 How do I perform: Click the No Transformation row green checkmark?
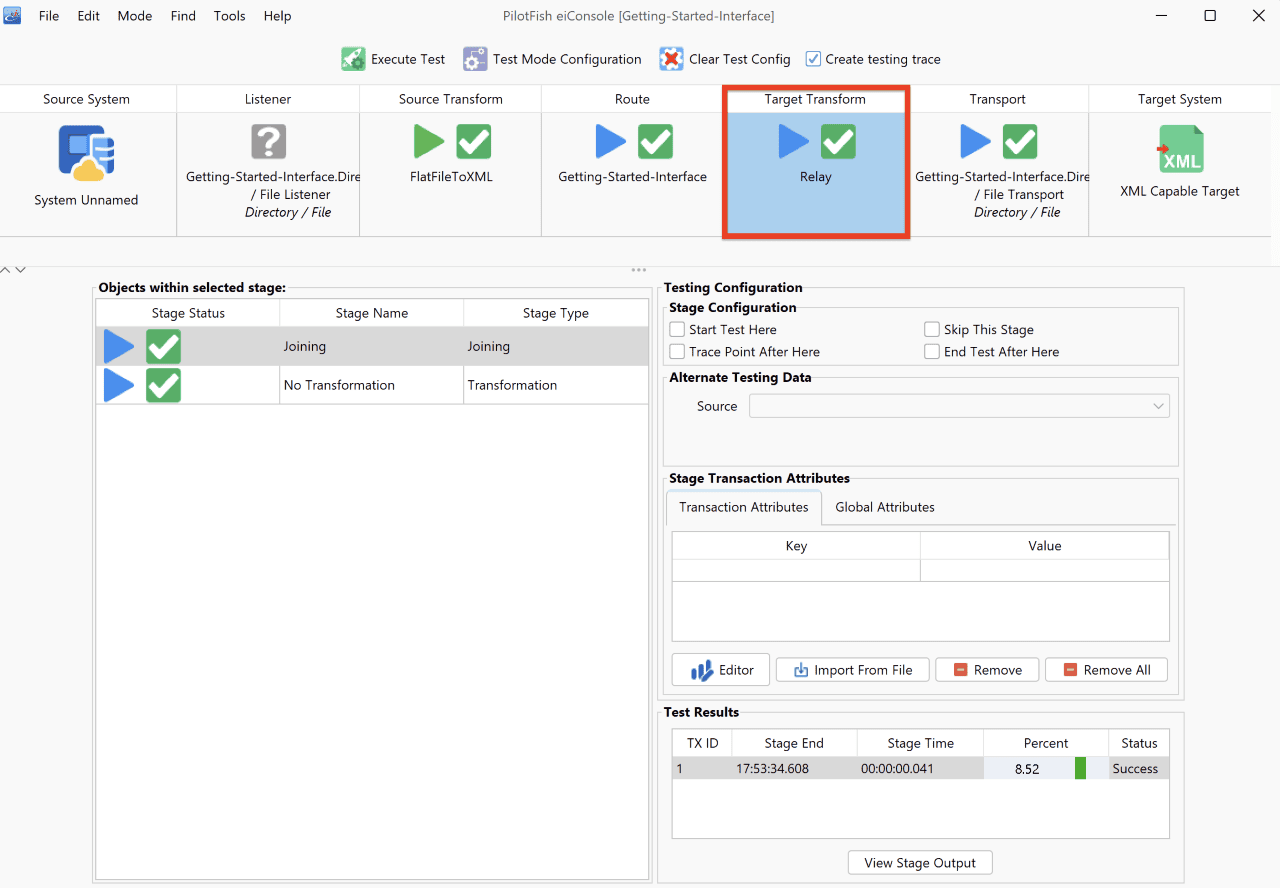[x=164, y=385]
